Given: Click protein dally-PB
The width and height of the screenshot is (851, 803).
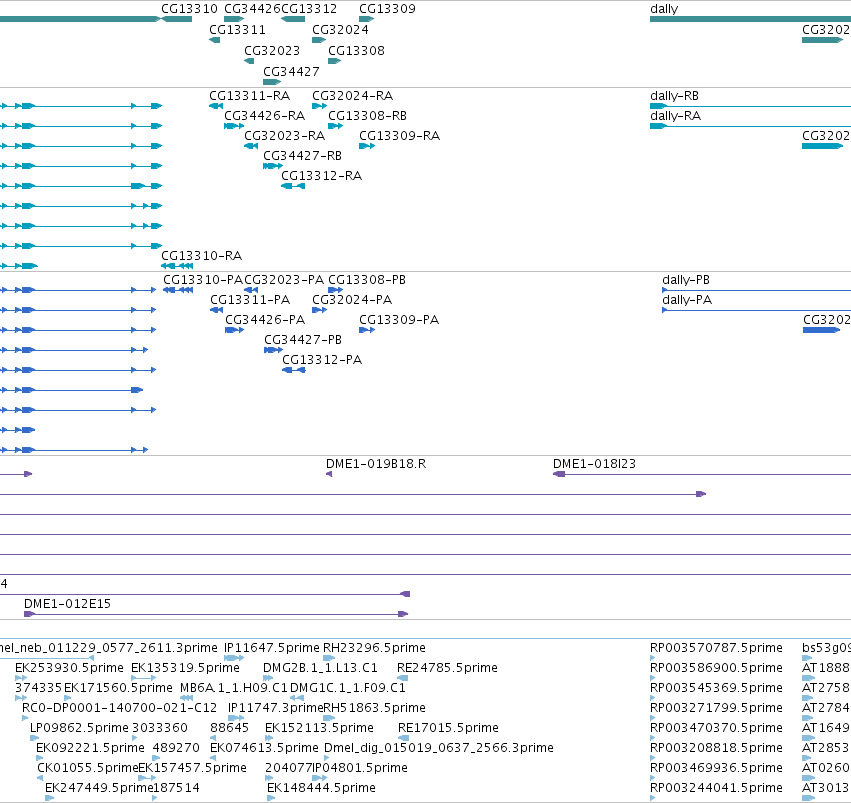Looking at the screenshot, I should (686, 281).
